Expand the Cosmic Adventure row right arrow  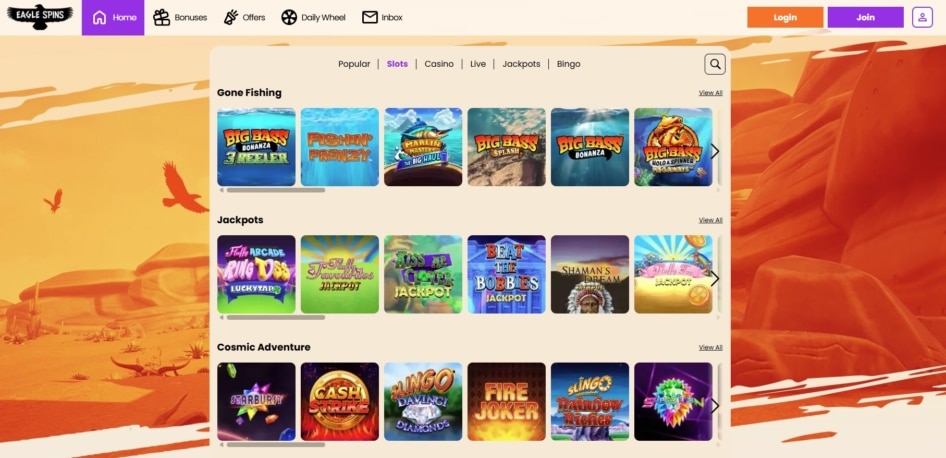pos(715,406)
